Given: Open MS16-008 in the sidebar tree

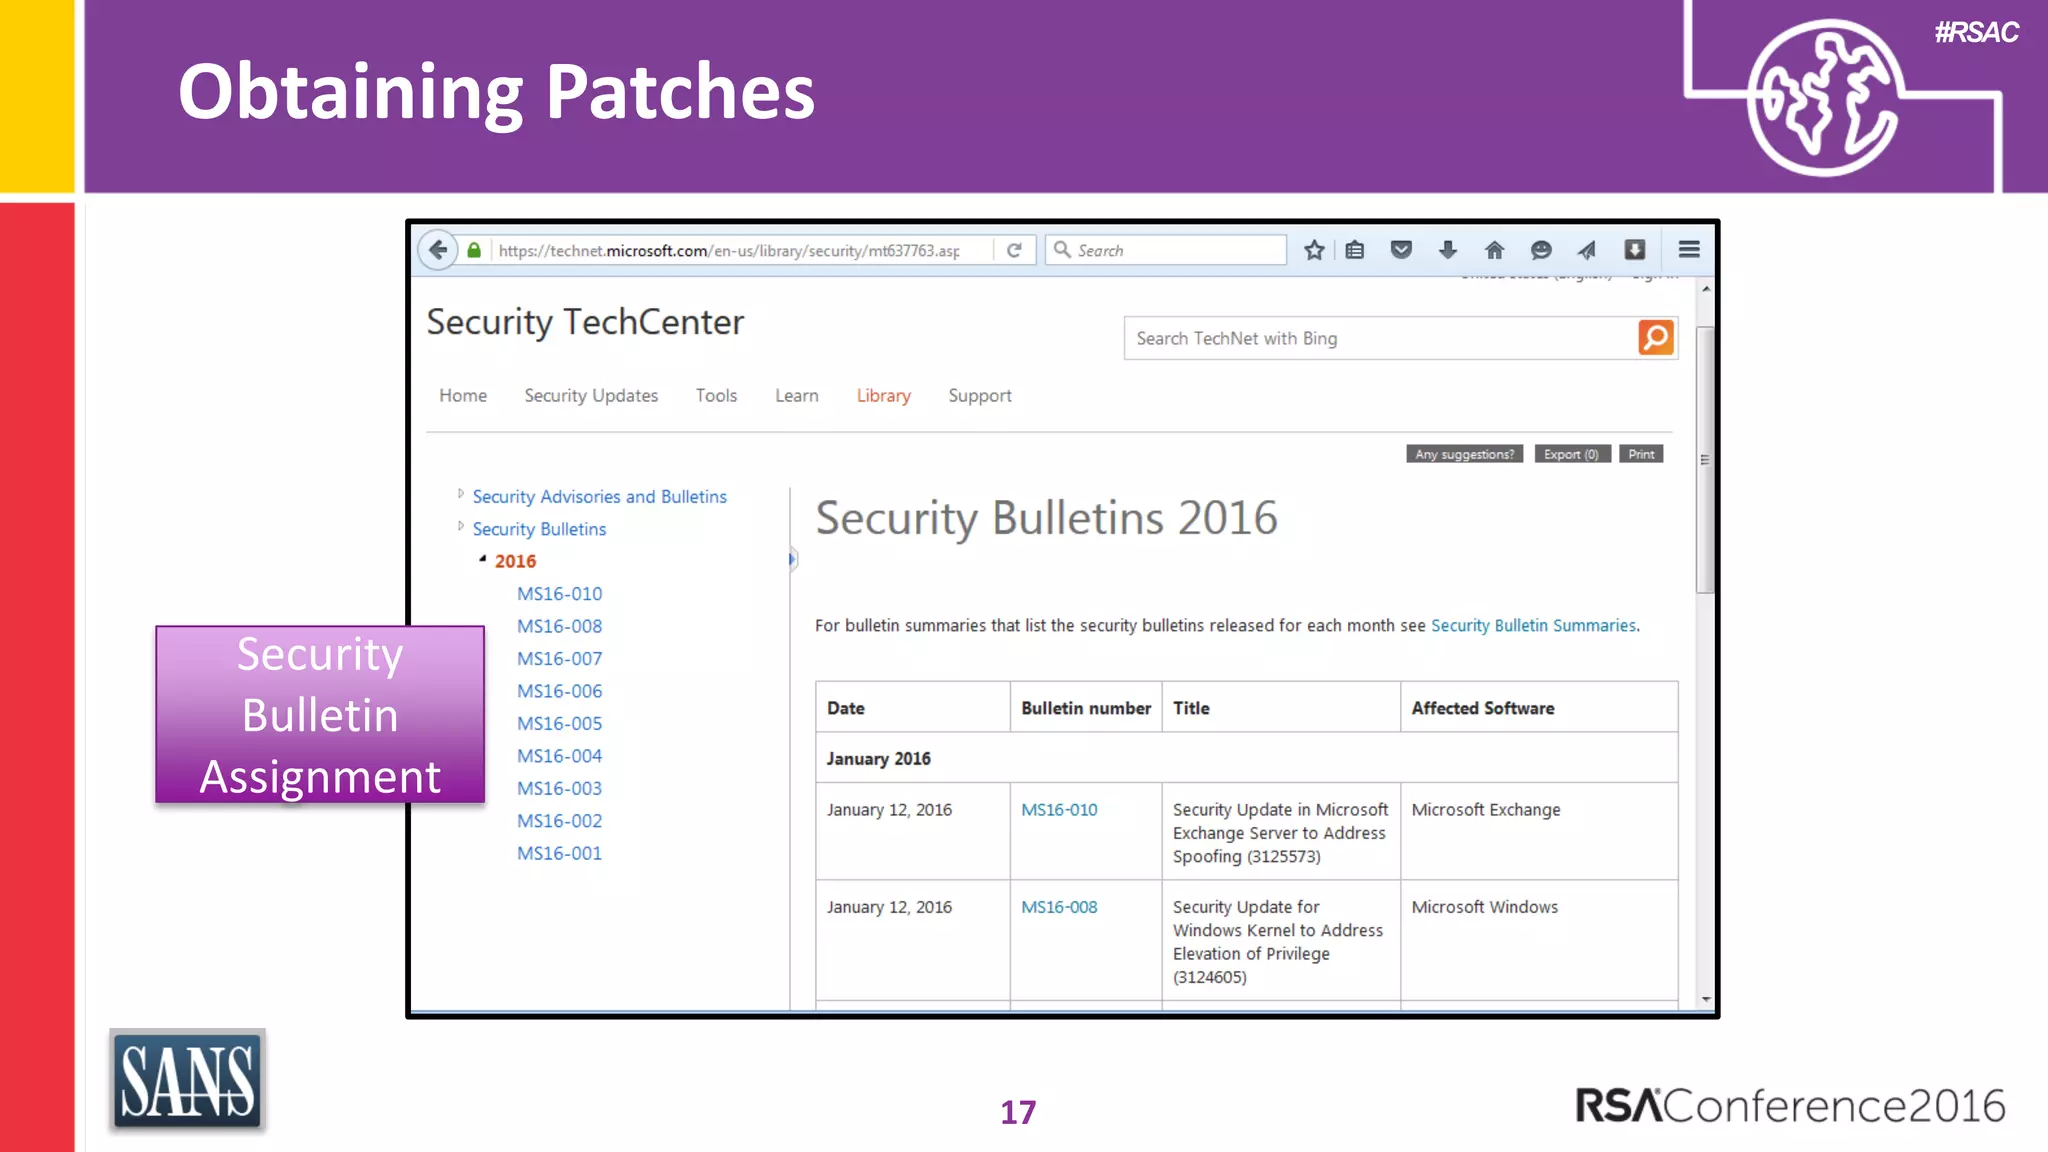Looking at the screenshot, I should [x=559, y=626].
